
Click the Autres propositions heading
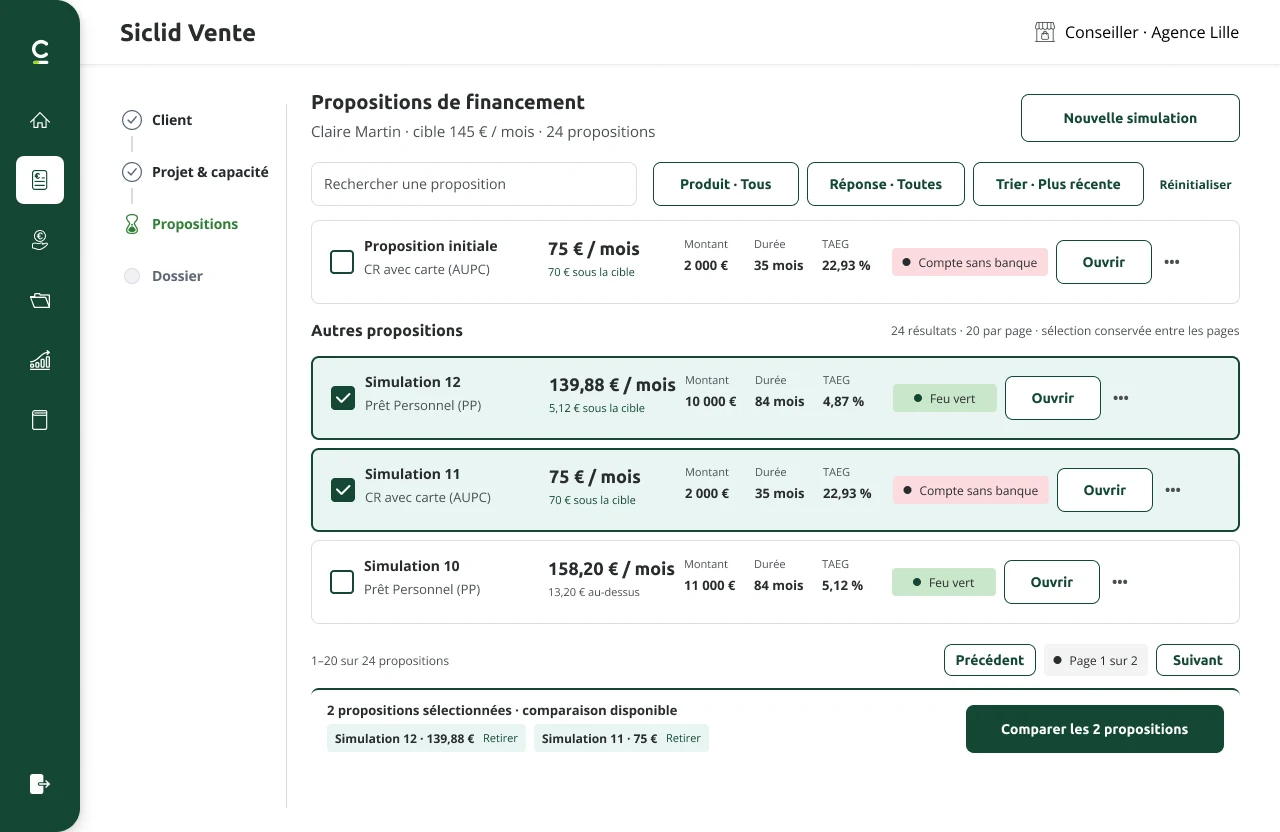(x=387, y=330)
